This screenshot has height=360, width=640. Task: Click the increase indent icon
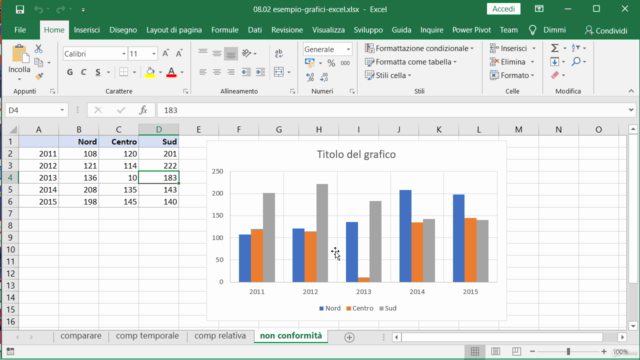(x=260, y=72)
